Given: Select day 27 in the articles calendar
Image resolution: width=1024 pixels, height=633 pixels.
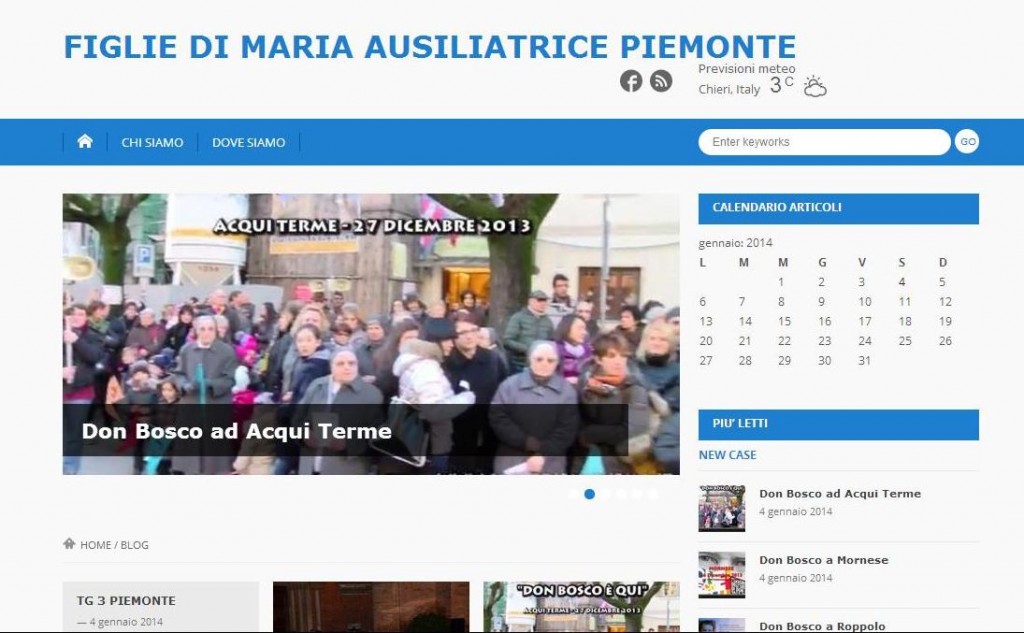Looking at the screenshot, I should (x=706, y=361).
